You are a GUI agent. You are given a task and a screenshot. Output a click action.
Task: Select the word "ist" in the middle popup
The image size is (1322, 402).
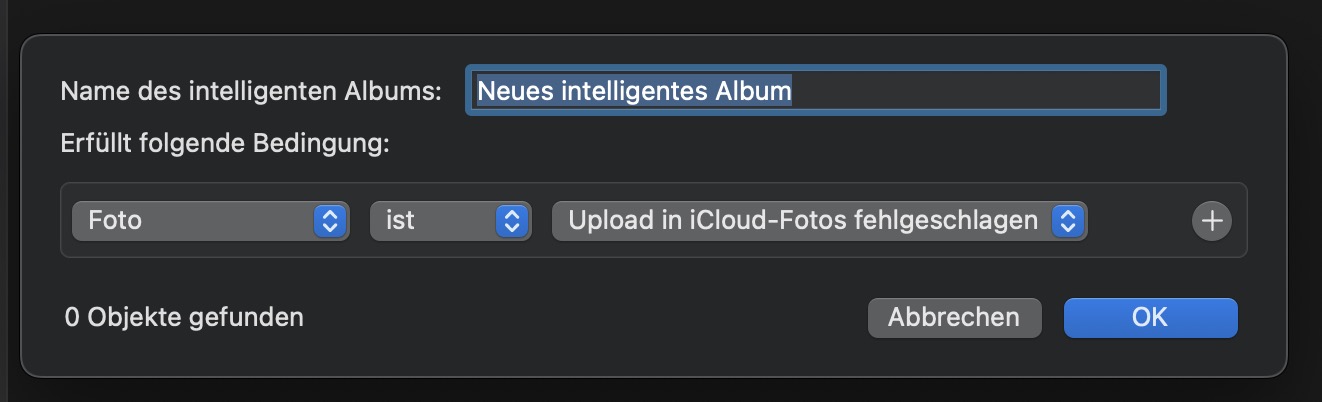[x=400, y=221]
